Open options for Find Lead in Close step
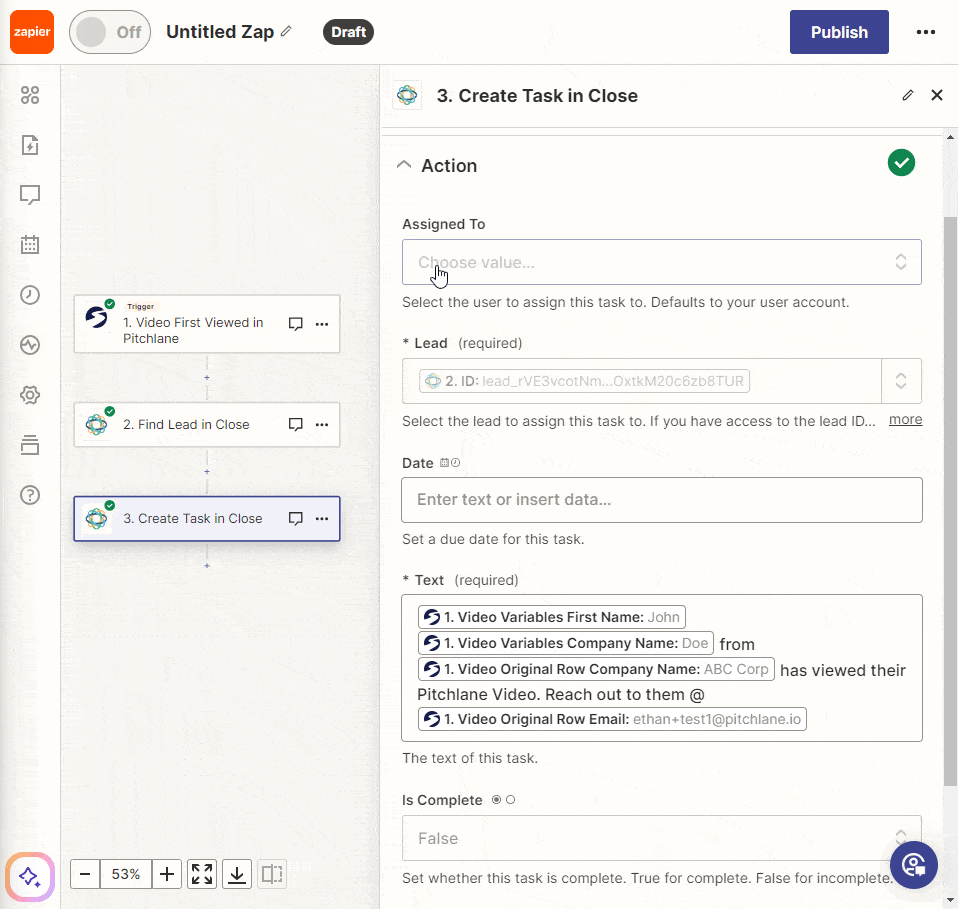 pyautogui.click(x=322, y=425)
